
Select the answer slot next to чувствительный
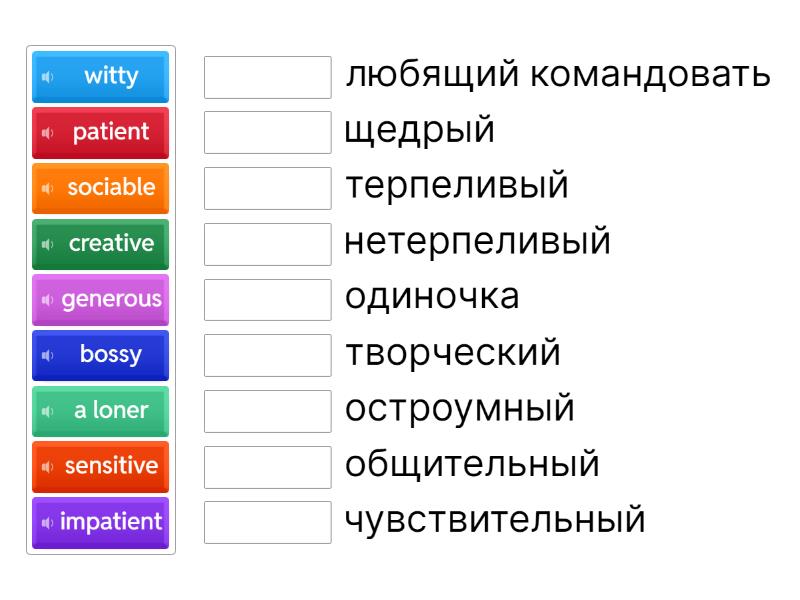click(267, 522)
